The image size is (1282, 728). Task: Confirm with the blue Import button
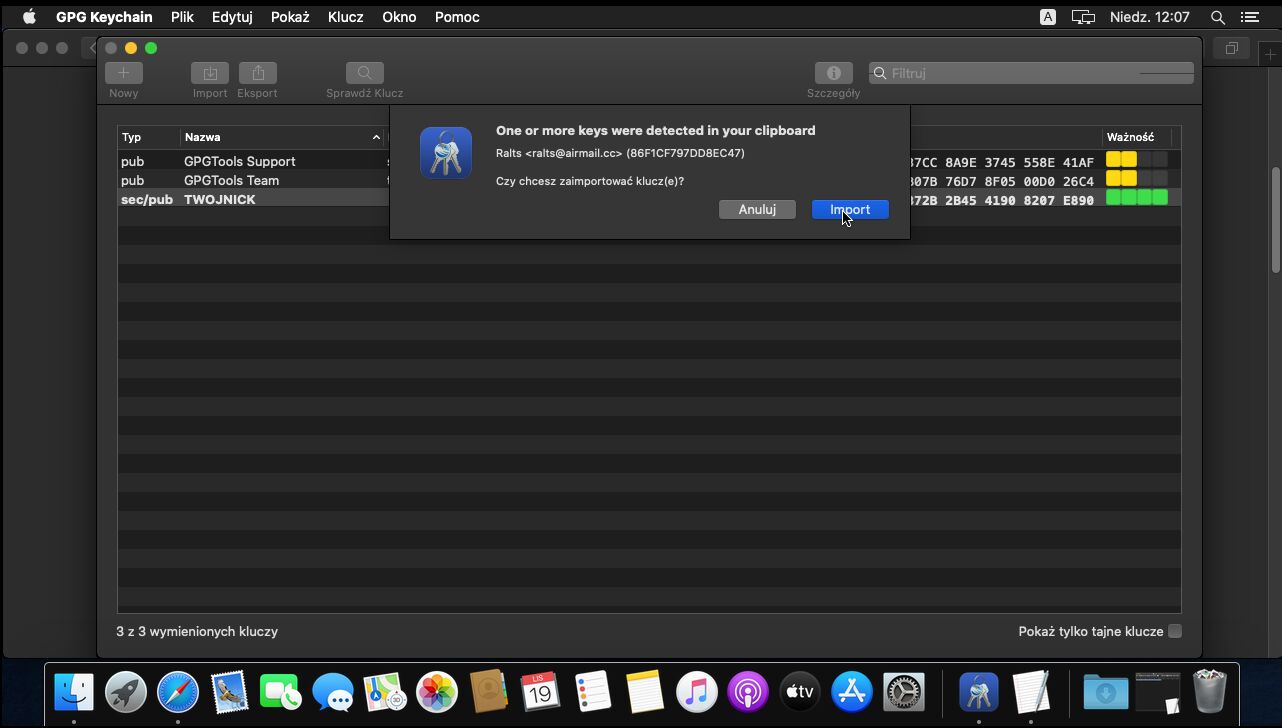tap(850, 209)
